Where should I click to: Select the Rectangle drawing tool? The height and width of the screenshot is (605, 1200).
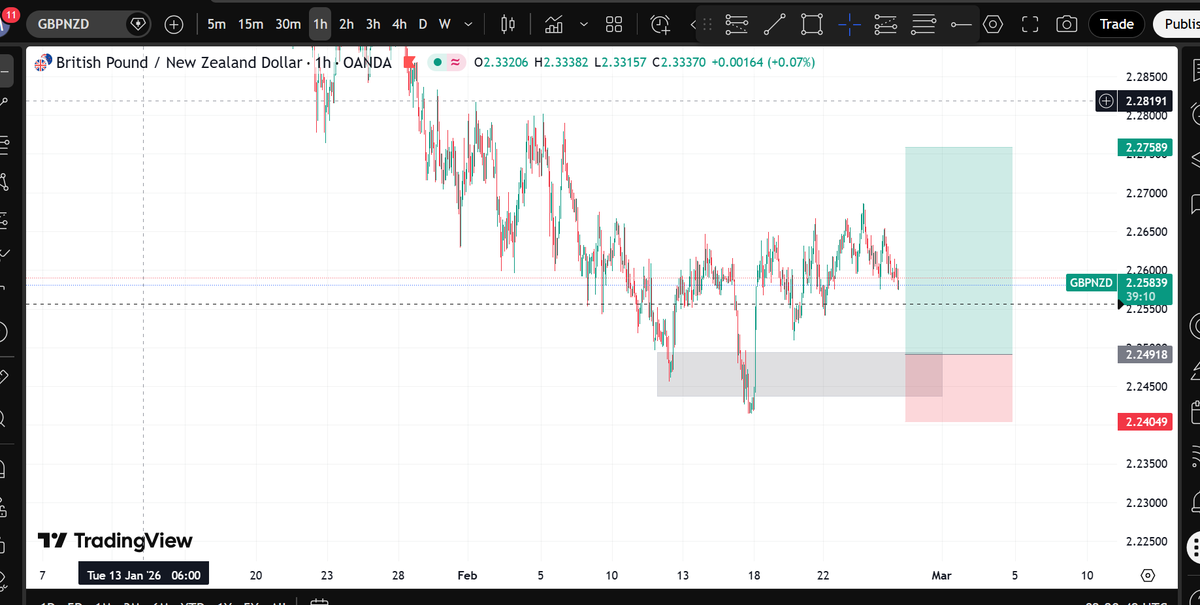pos(812,23)
